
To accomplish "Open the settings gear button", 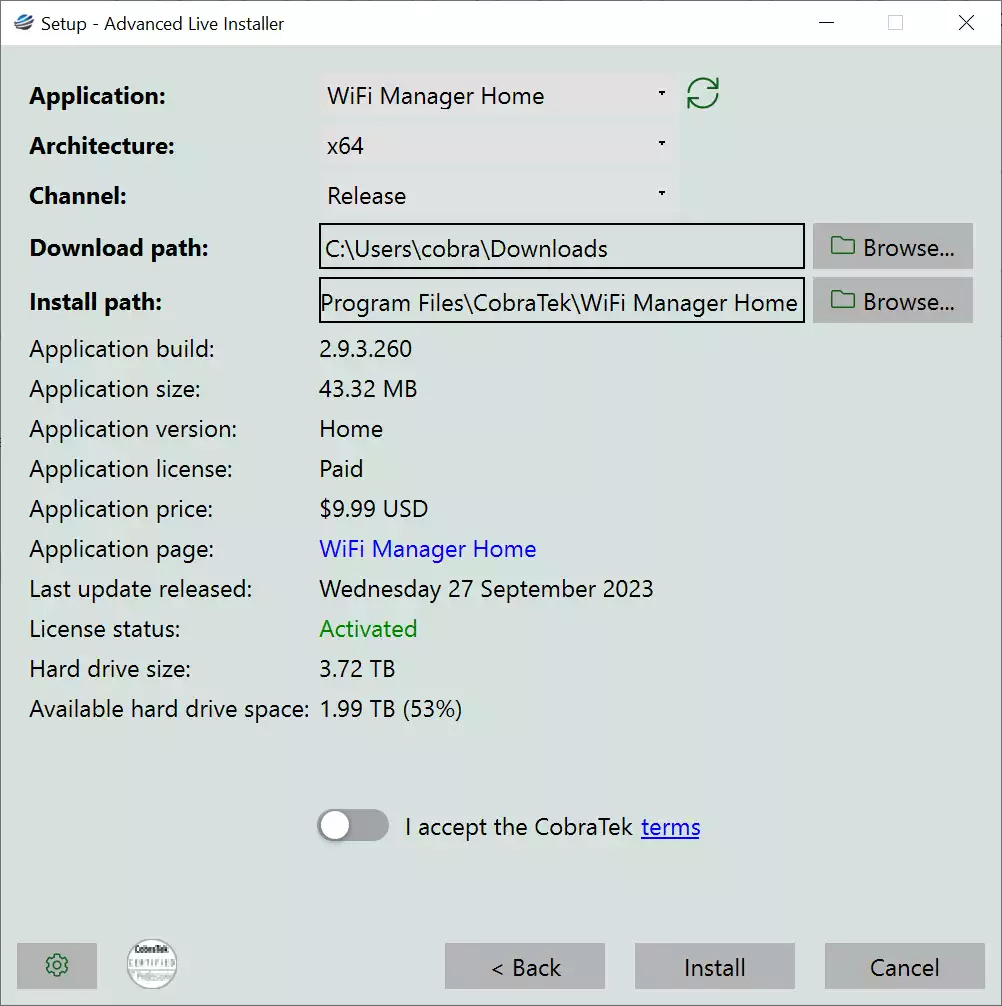I will (x=57, y=965).
